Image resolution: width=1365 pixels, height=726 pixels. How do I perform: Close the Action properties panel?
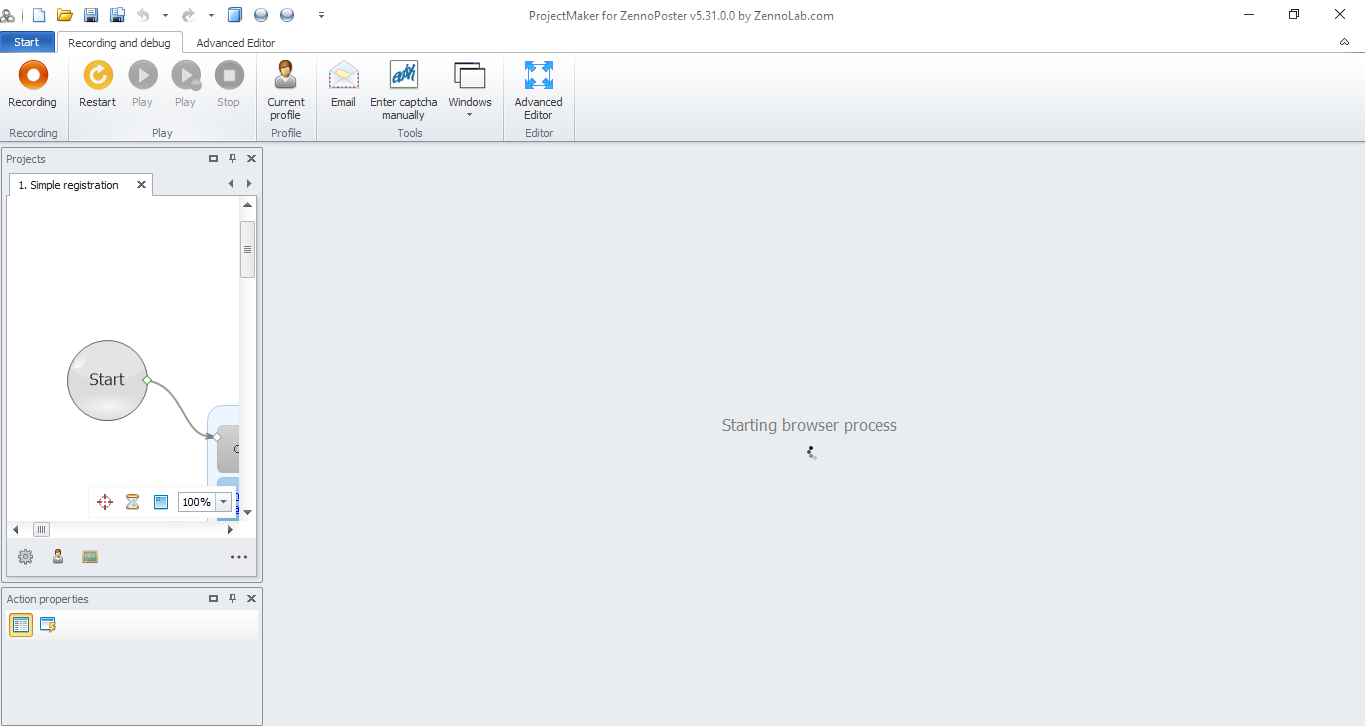tap(251, 598)
